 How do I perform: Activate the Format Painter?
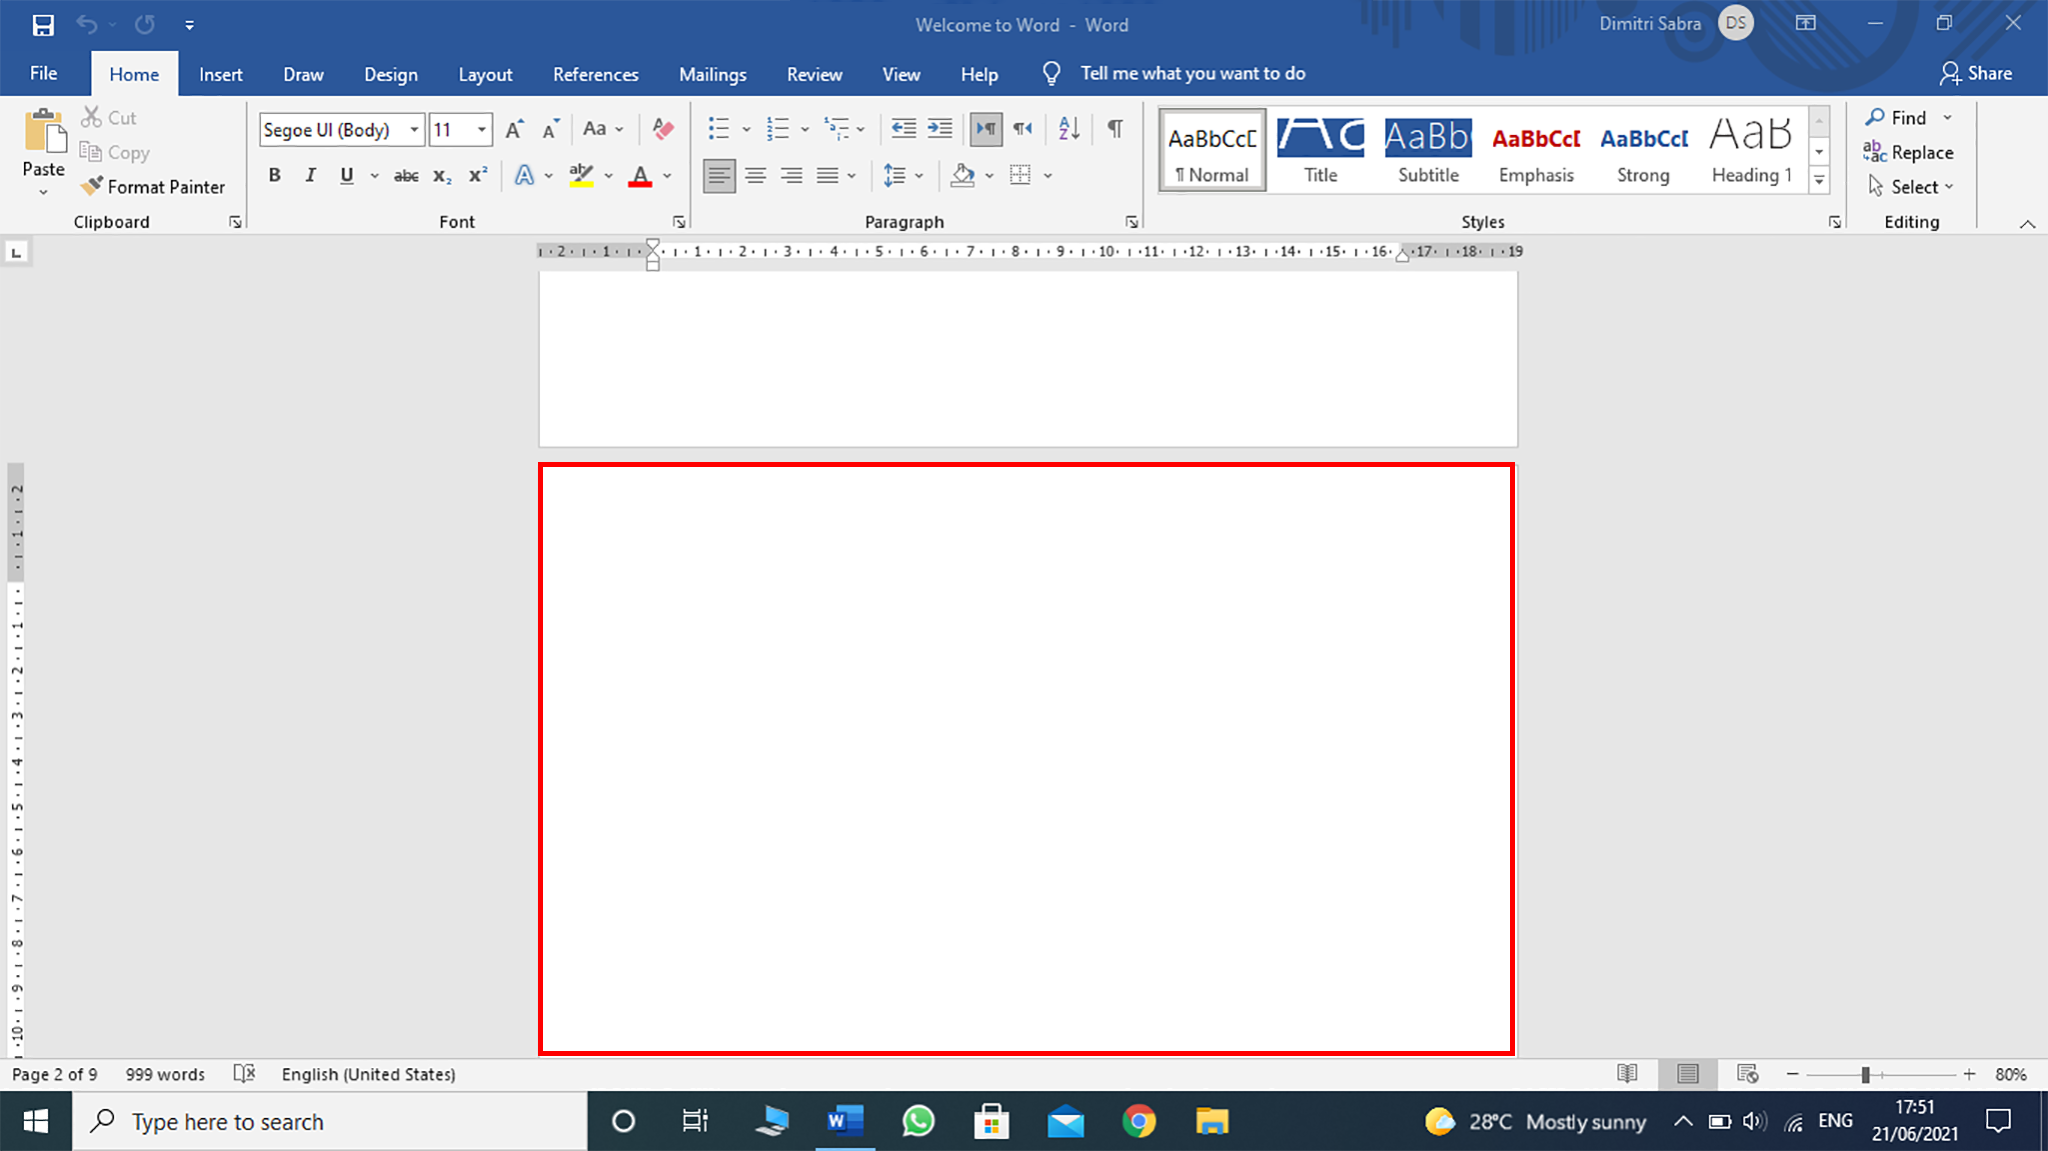[154, 186]
